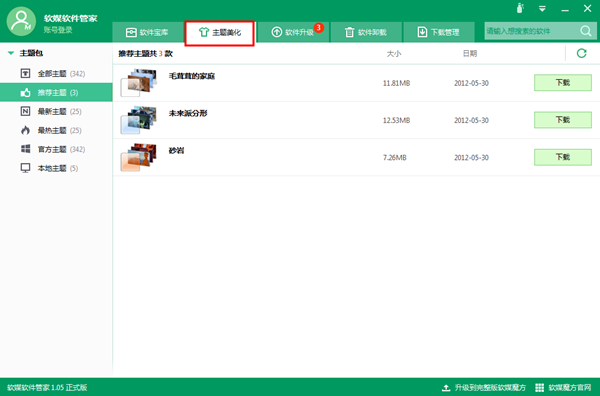
Task: Click the software search input field
Action: (532, 31)
